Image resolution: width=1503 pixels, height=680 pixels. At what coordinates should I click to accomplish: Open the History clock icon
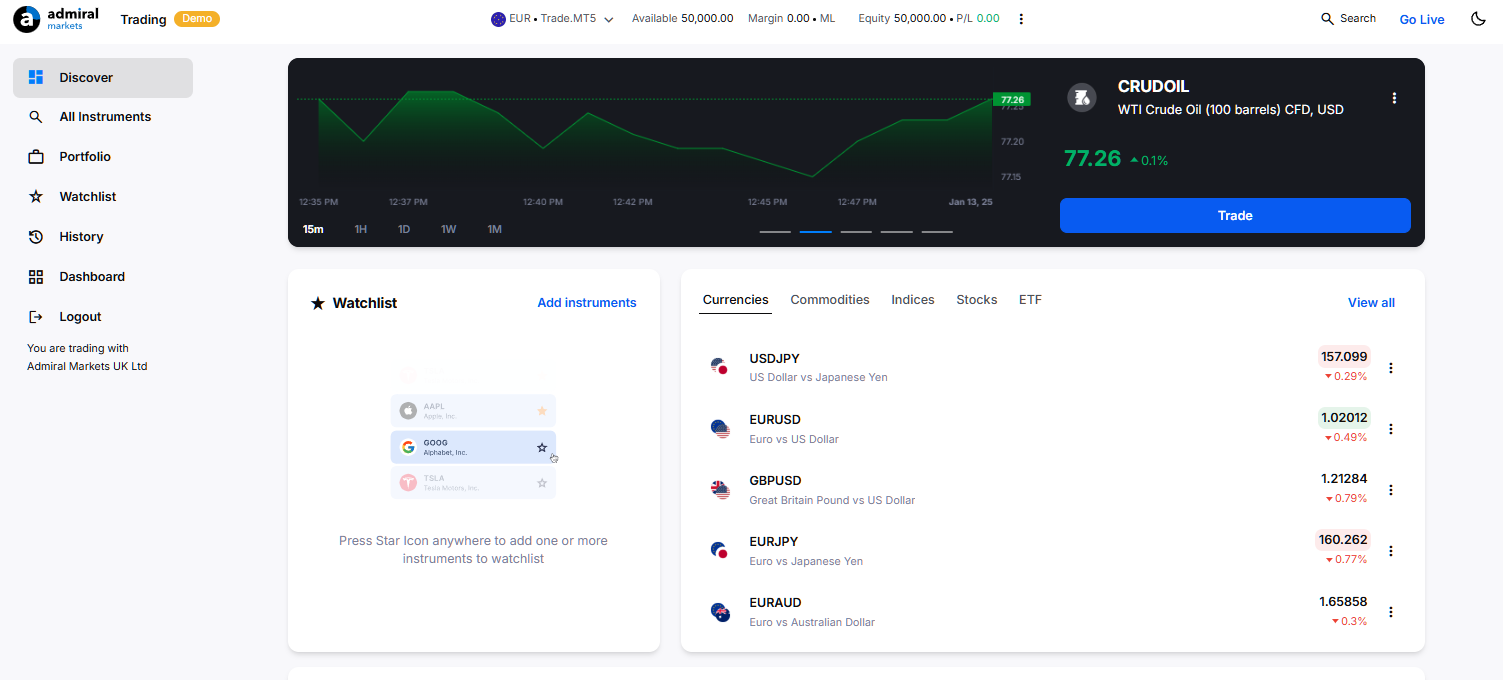click(36, 236)
